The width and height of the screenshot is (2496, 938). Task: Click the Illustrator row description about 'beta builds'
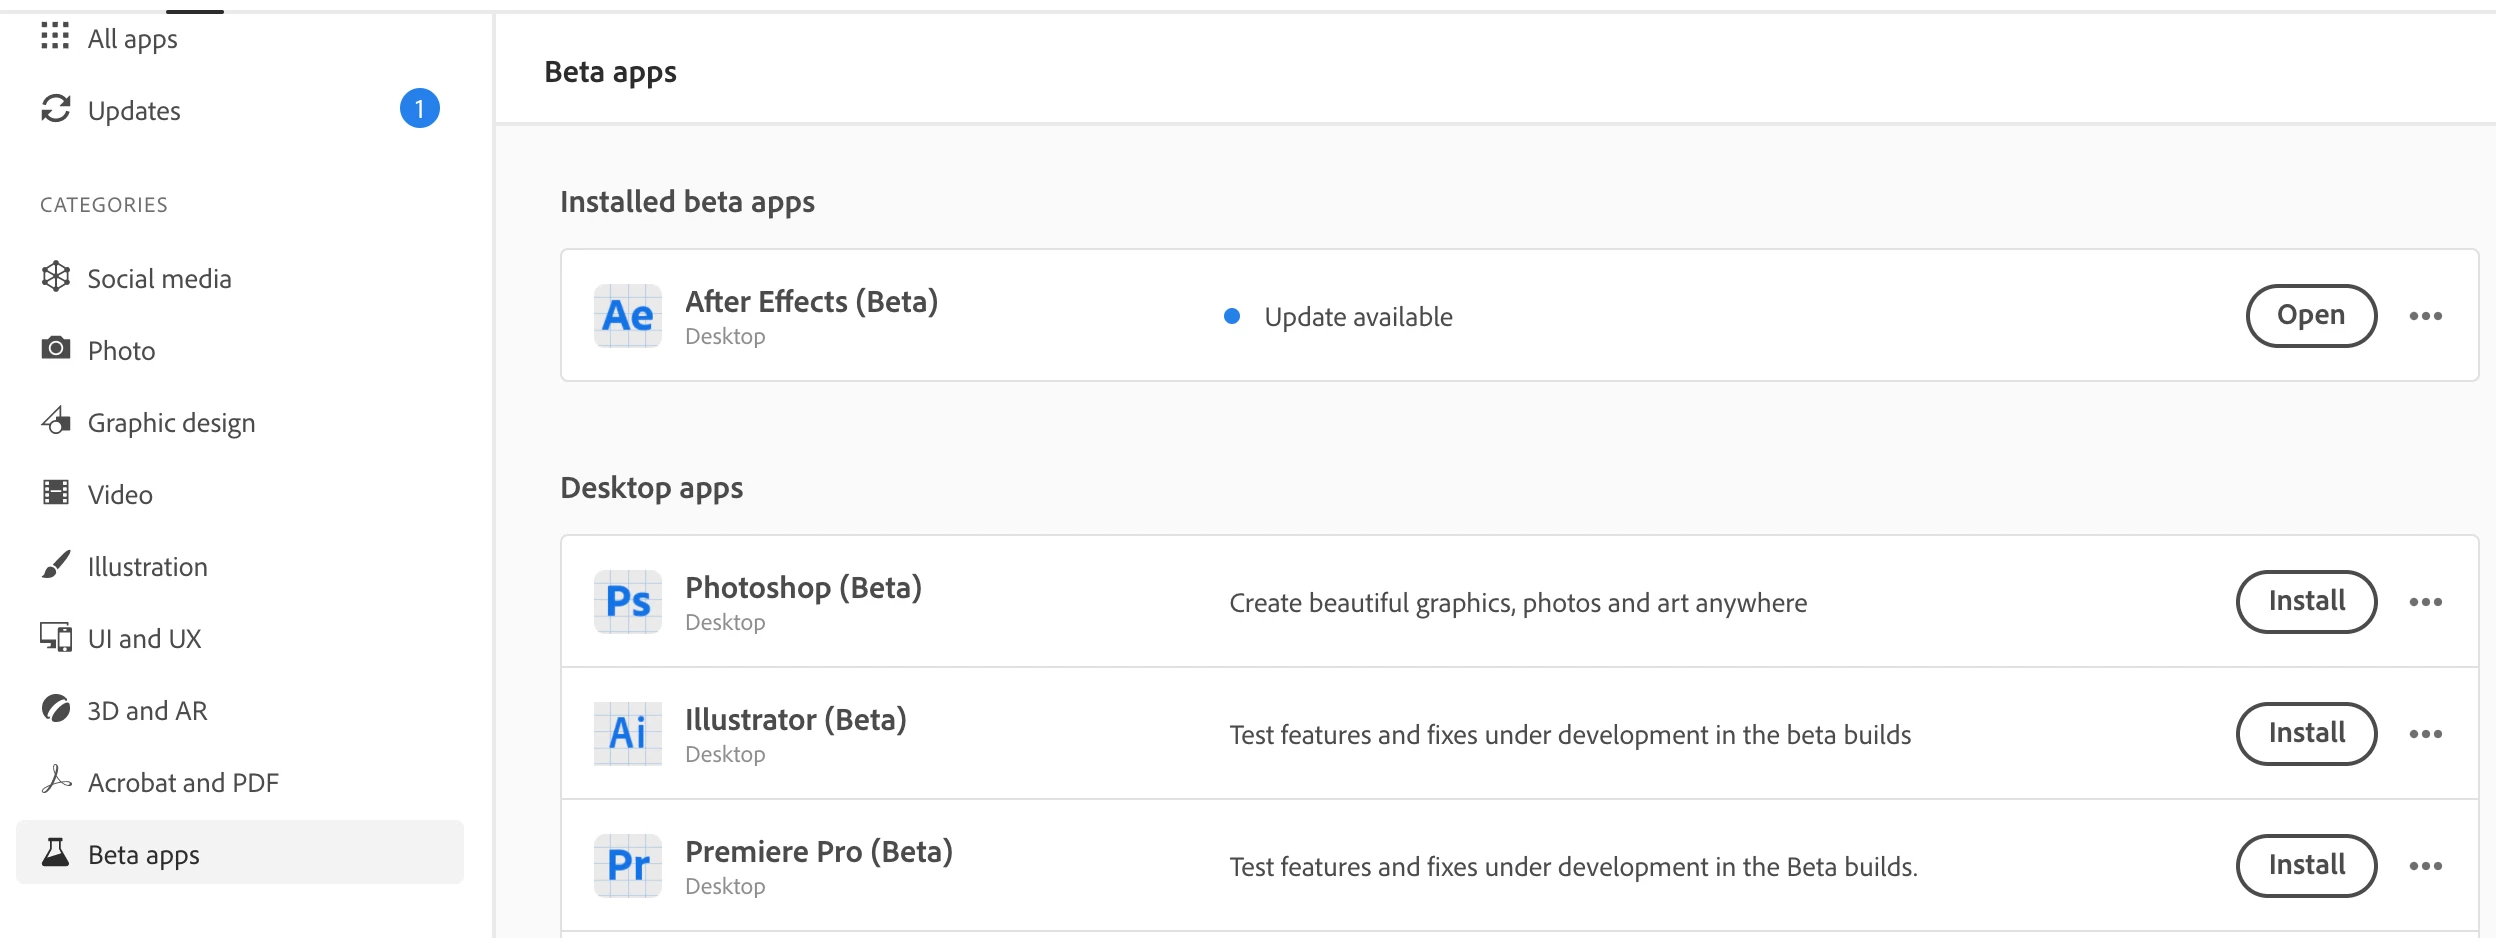click(1570, 735)
